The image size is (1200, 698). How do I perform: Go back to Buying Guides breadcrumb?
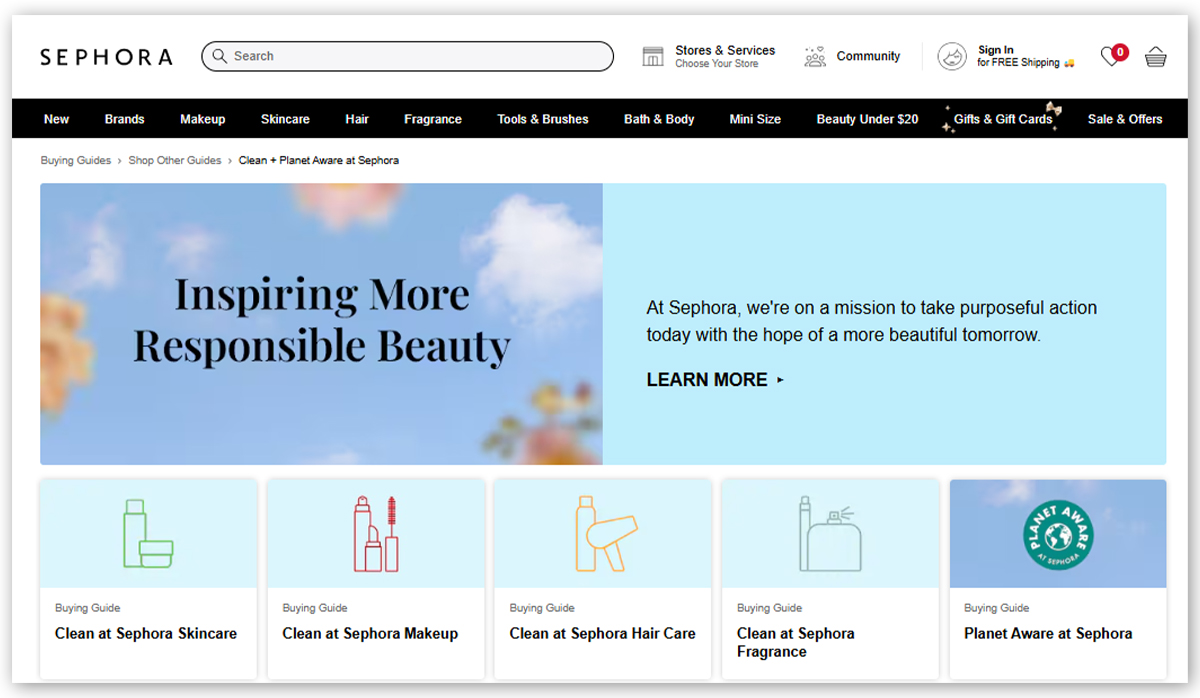(x=75, y=160)
